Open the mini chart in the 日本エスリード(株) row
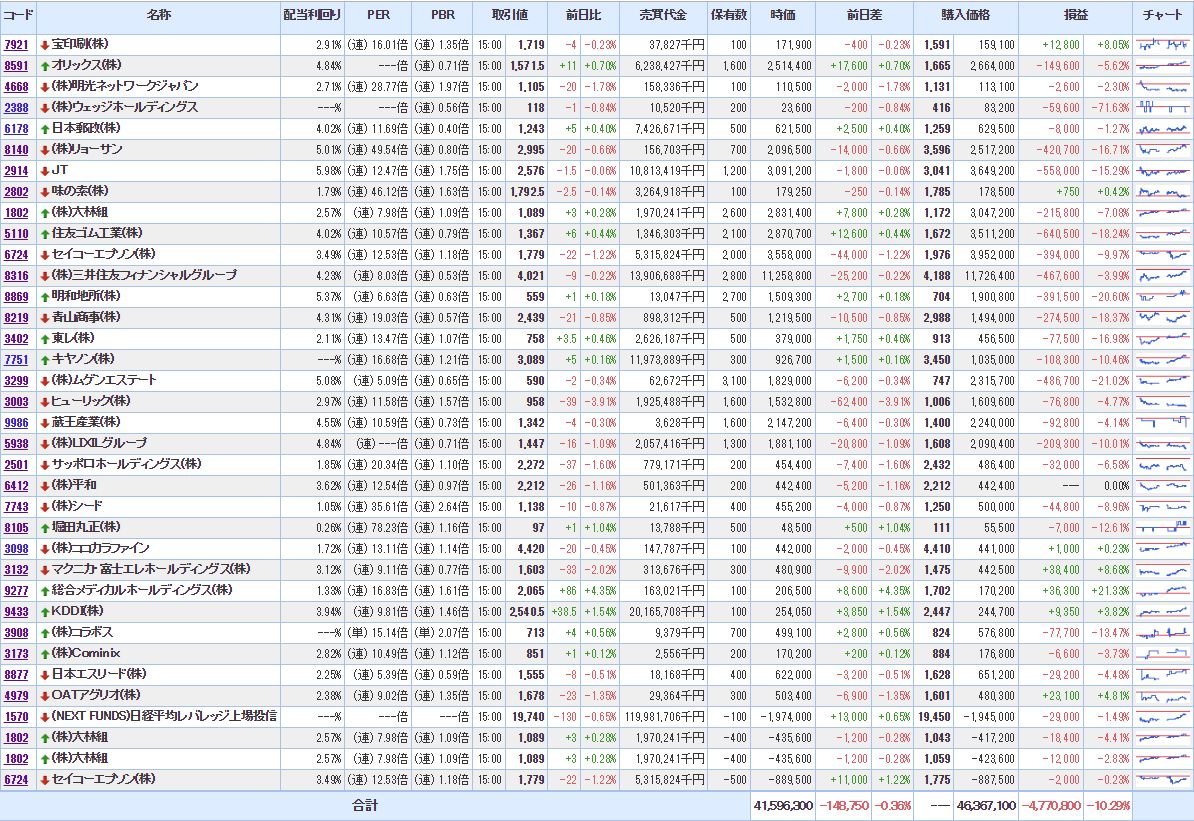Screen dimensions: 1194x821 click(1162, 674)
